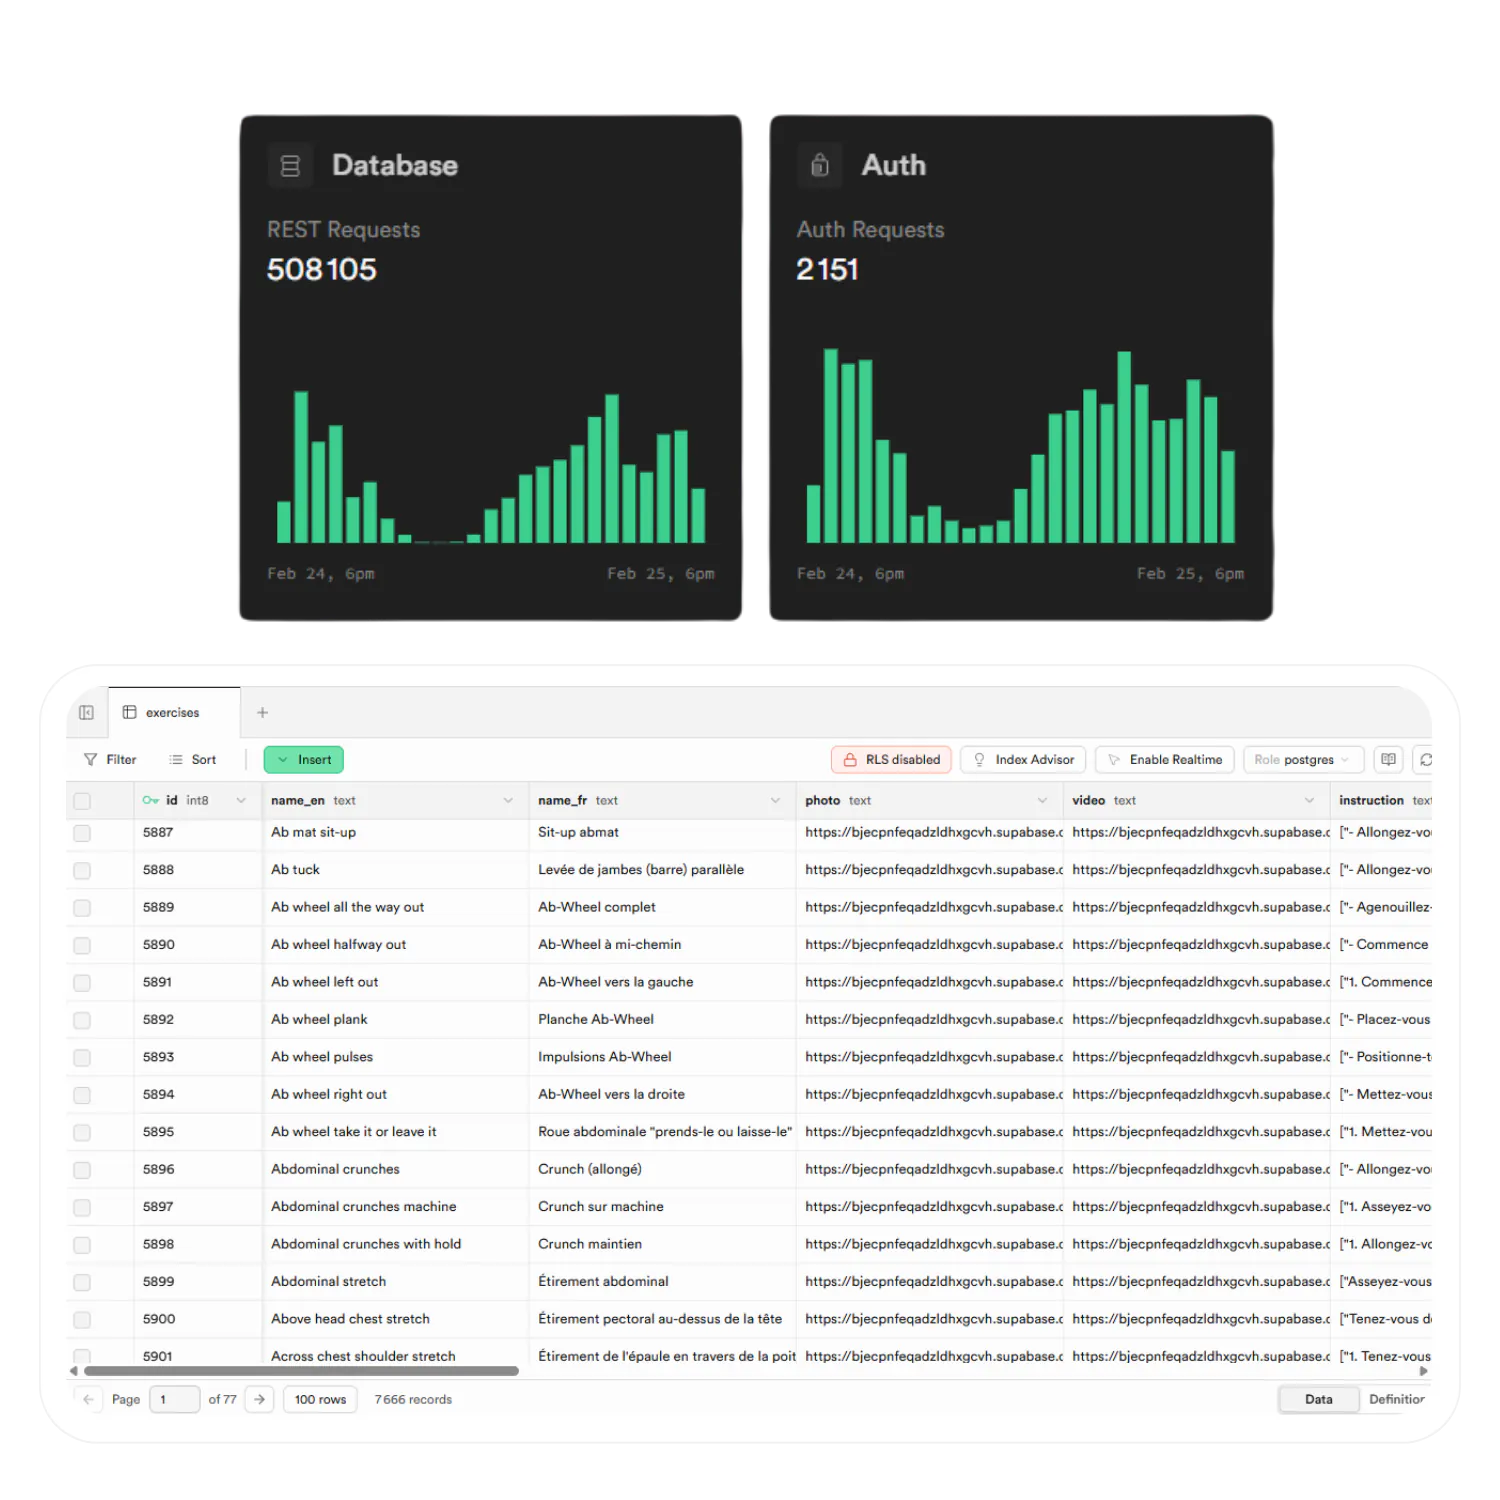Go to next page arrow

click(x=260, y=1399)
